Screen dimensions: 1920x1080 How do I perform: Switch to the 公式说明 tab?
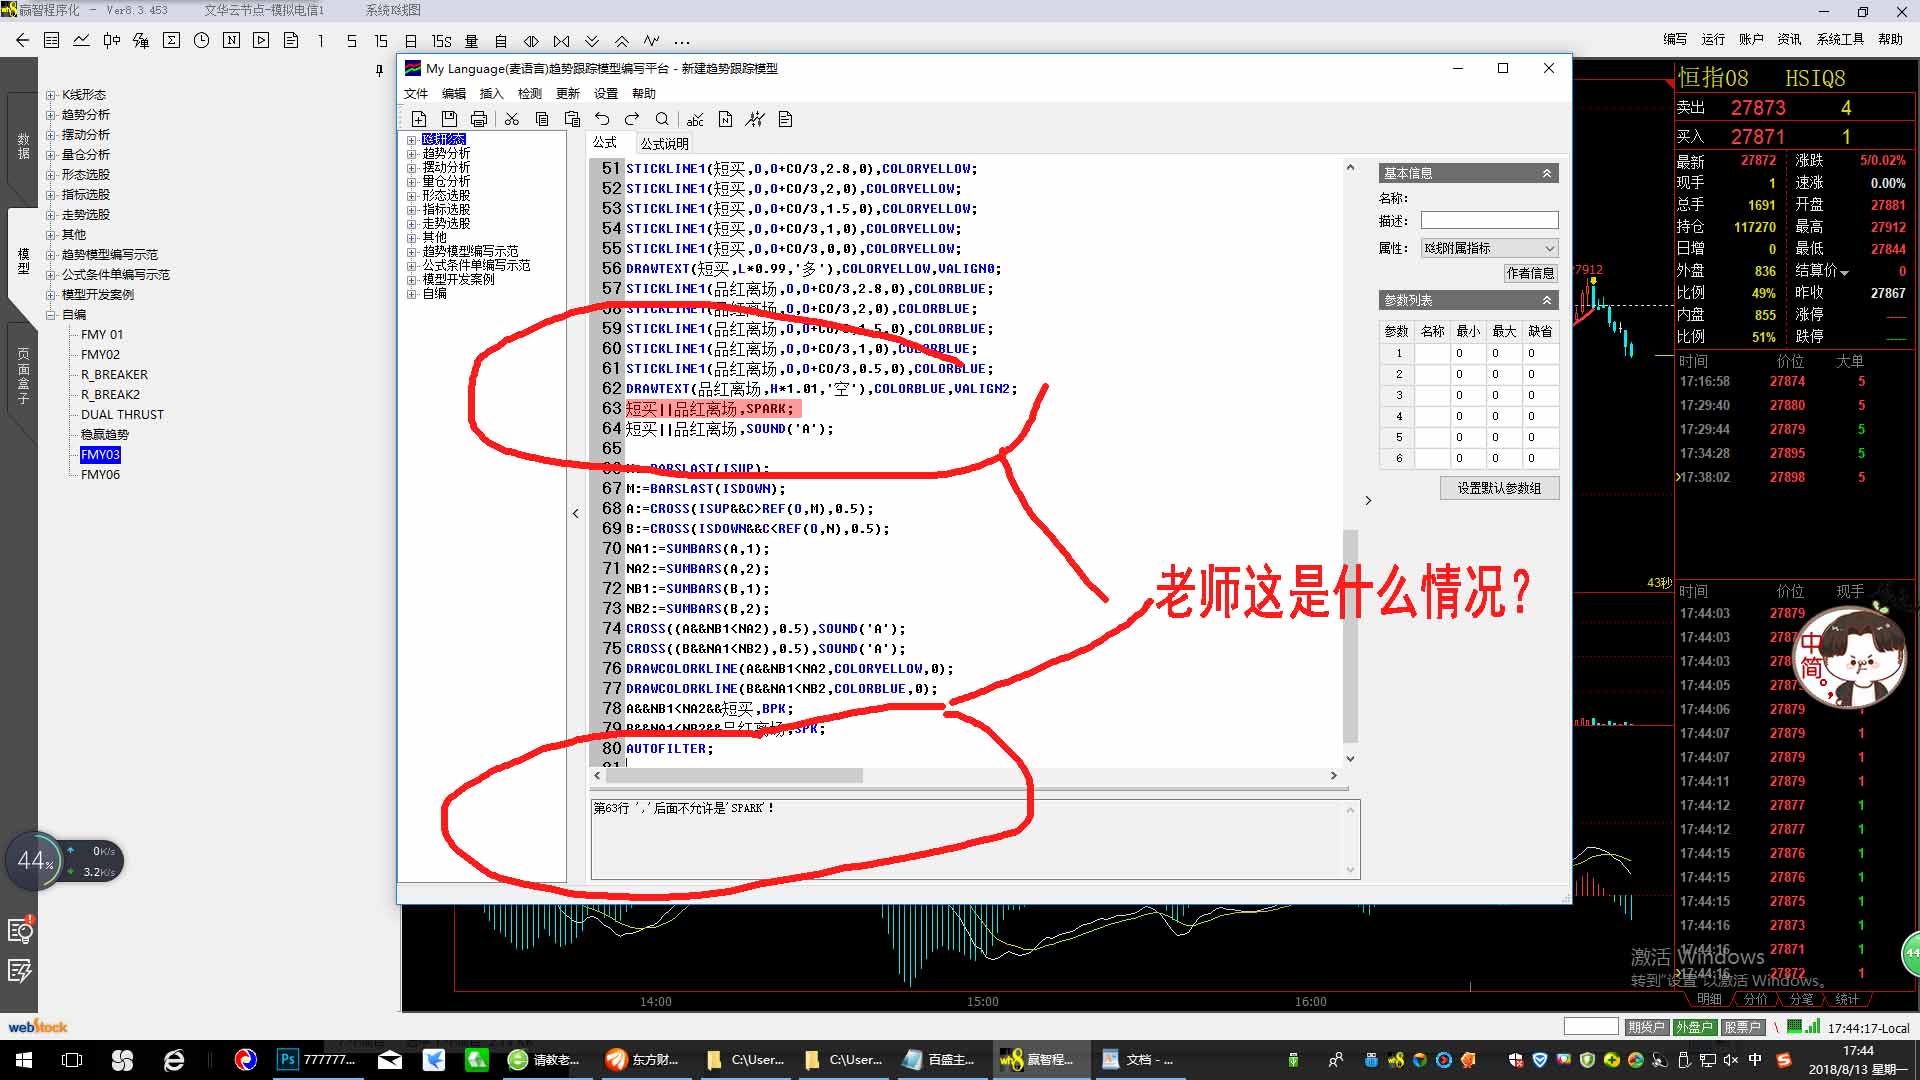click(x=664, y=143)
